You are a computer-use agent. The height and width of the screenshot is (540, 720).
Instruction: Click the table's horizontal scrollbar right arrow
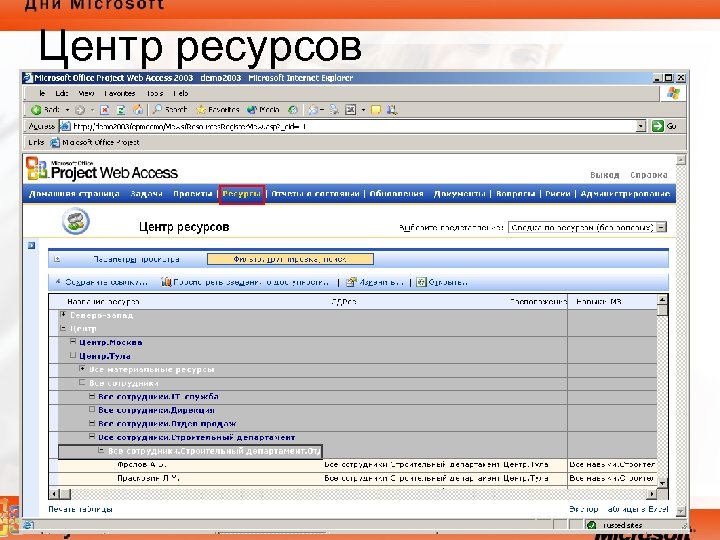[x=651, y=494]
